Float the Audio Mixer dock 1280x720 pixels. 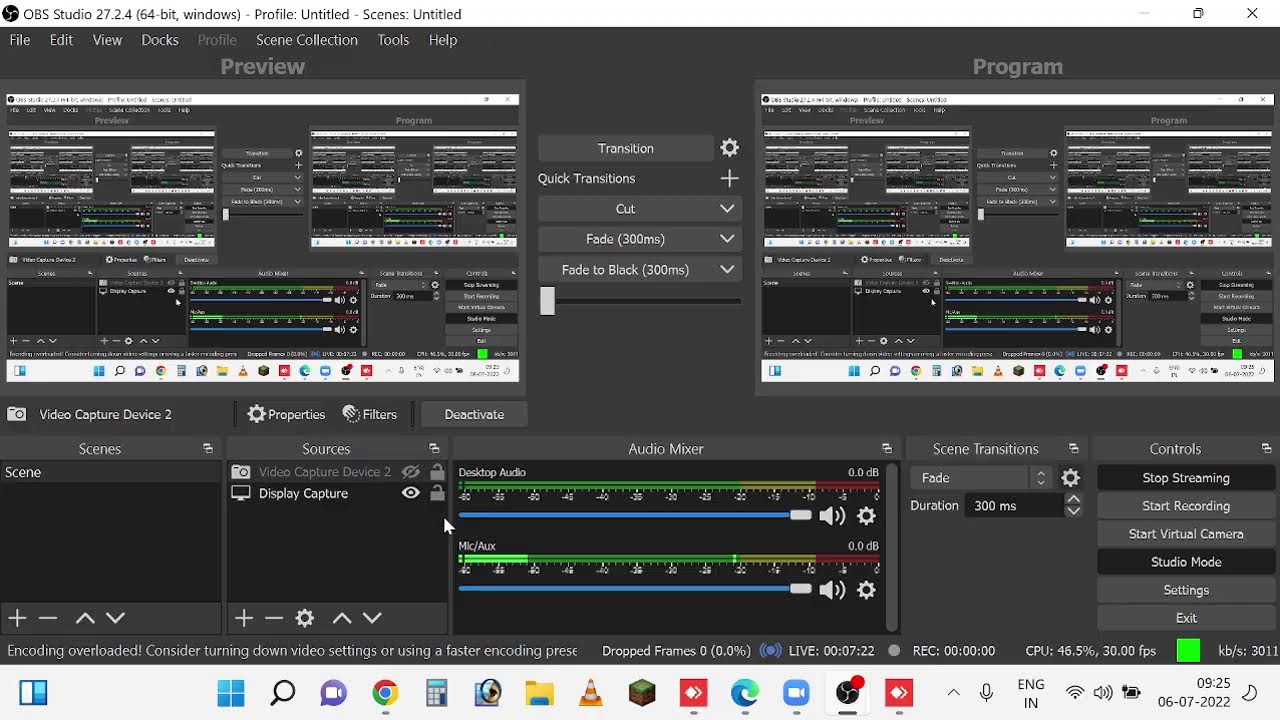887,449
